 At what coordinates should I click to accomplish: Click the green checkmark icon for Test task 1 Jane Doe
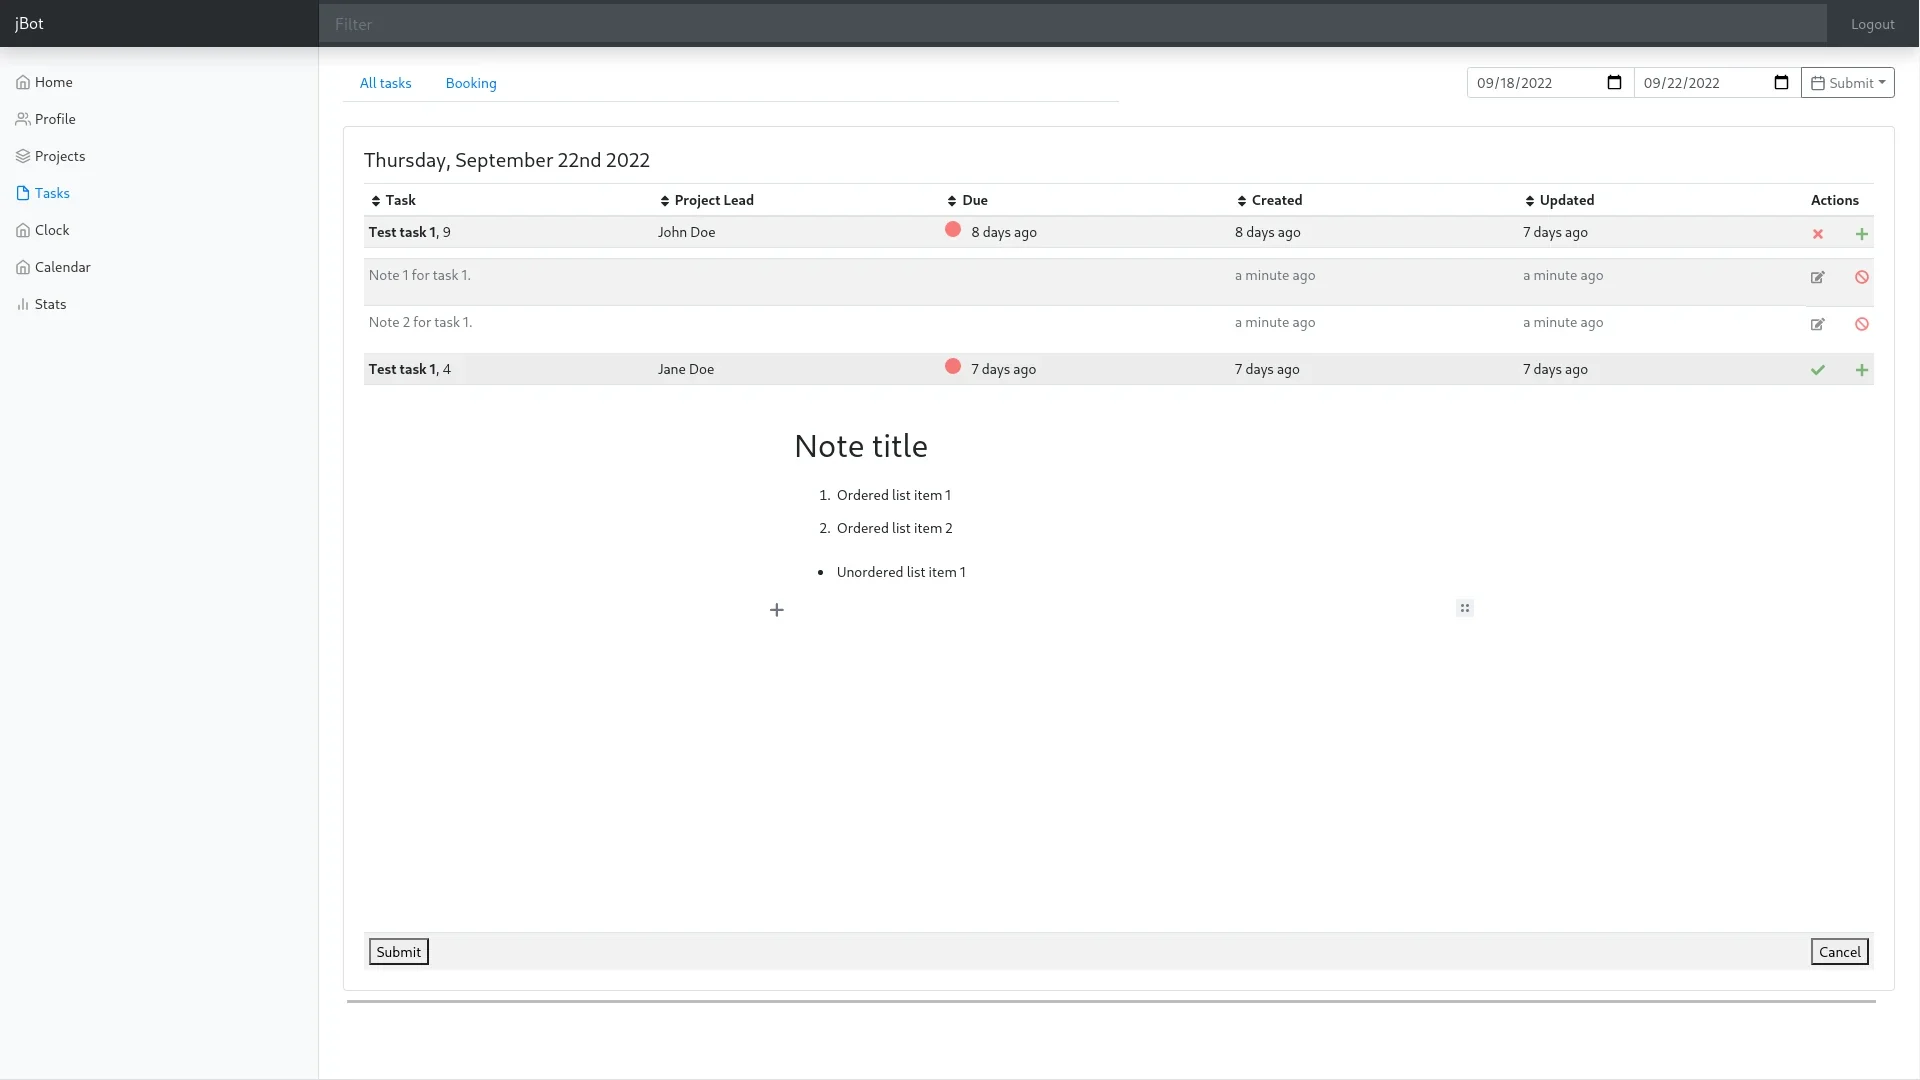(1817, 369)
